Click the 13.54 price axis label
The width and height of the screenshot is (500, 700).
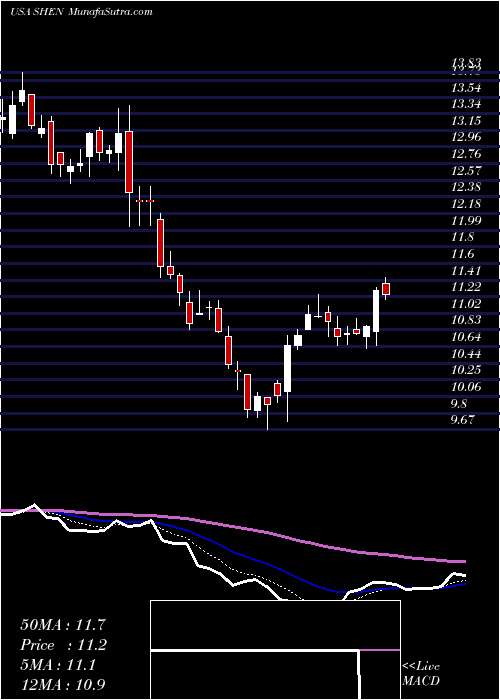coord(466,88)
